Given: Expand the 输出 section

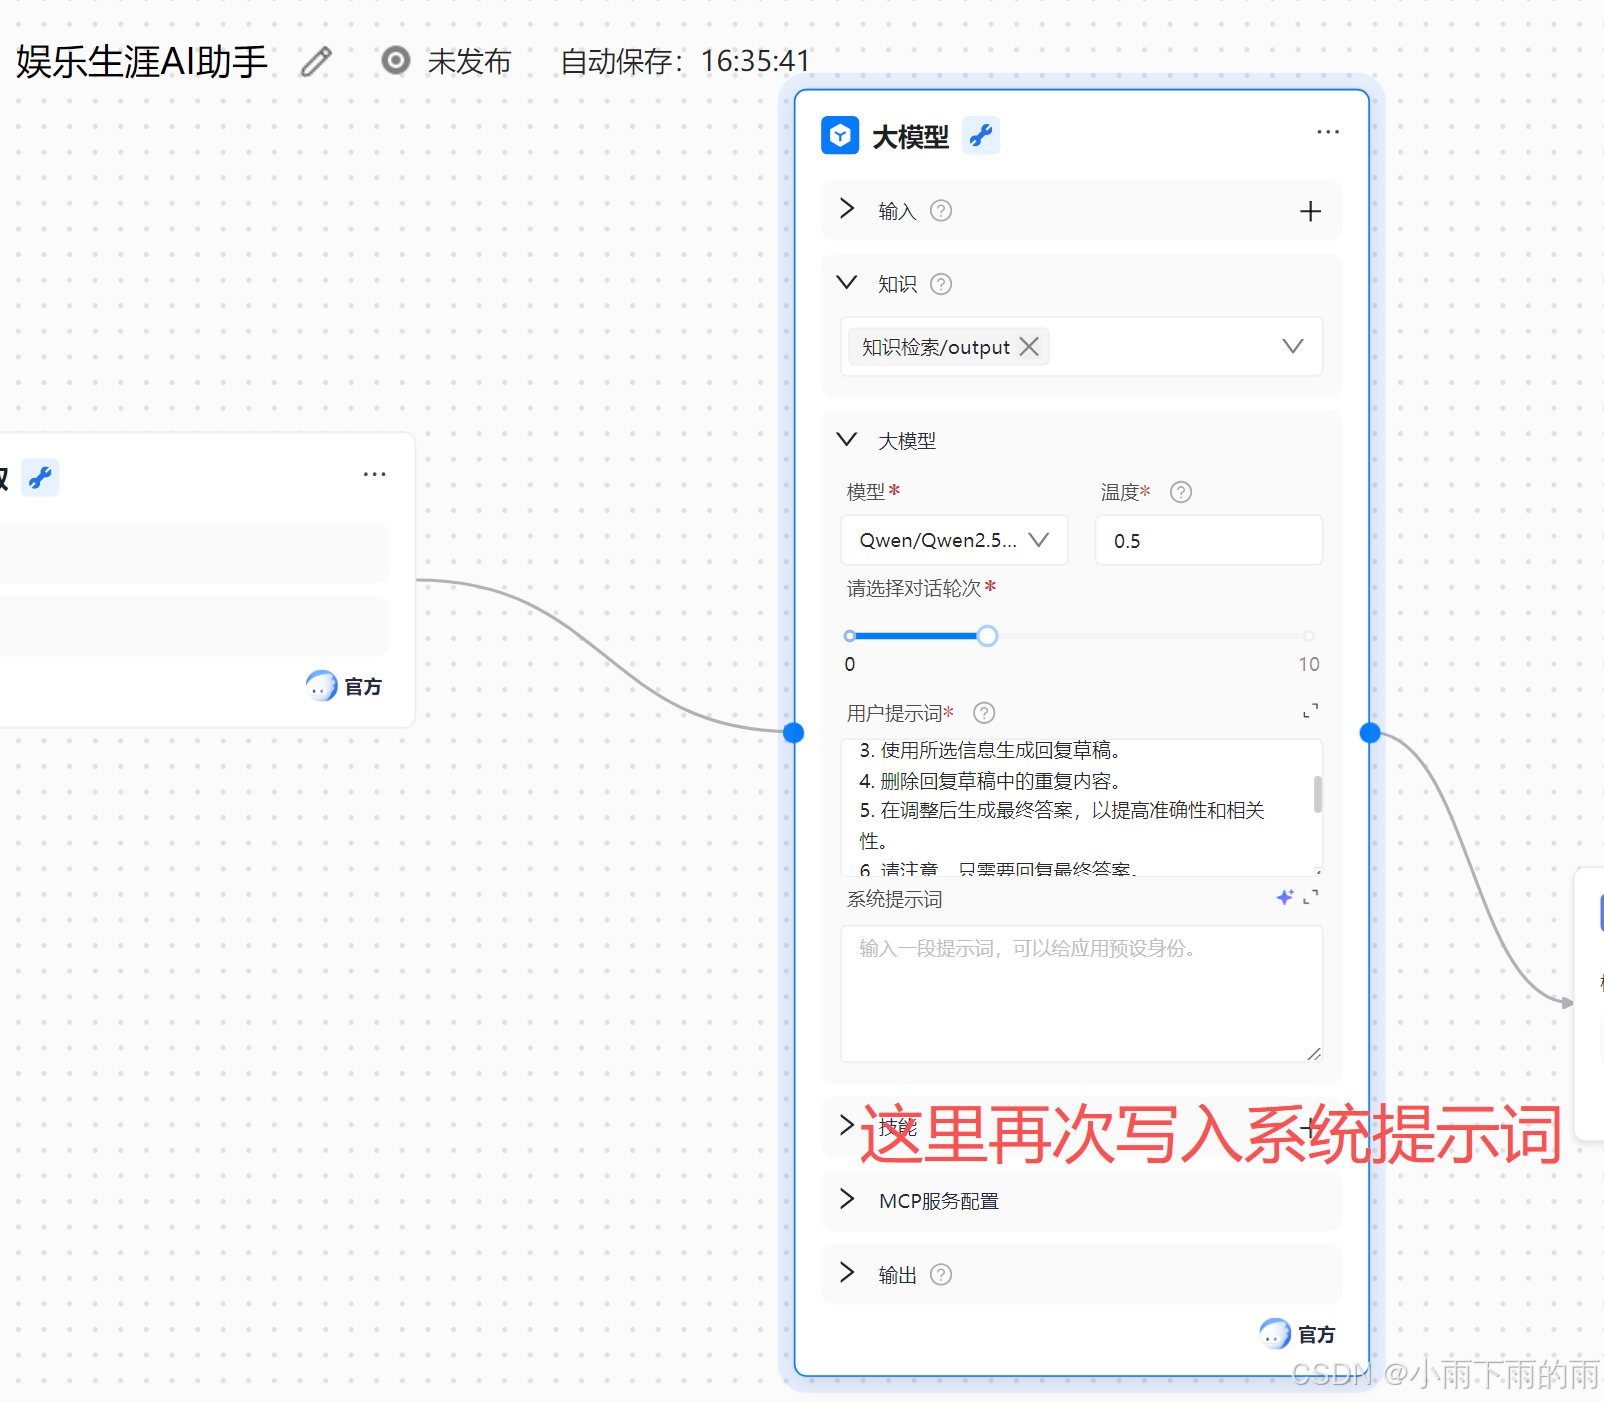Looking at the screenshot, I should pyautogui.click(x=847, y=1274).
